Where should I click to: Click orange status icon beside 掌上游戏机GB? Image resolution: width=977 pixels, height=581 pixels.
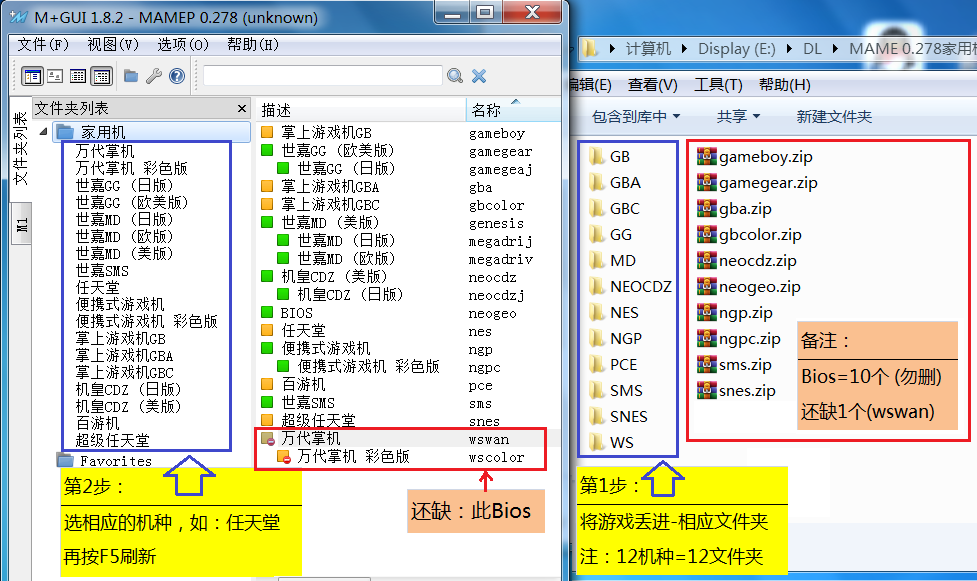pyautogui.click(x=267, y=132)
